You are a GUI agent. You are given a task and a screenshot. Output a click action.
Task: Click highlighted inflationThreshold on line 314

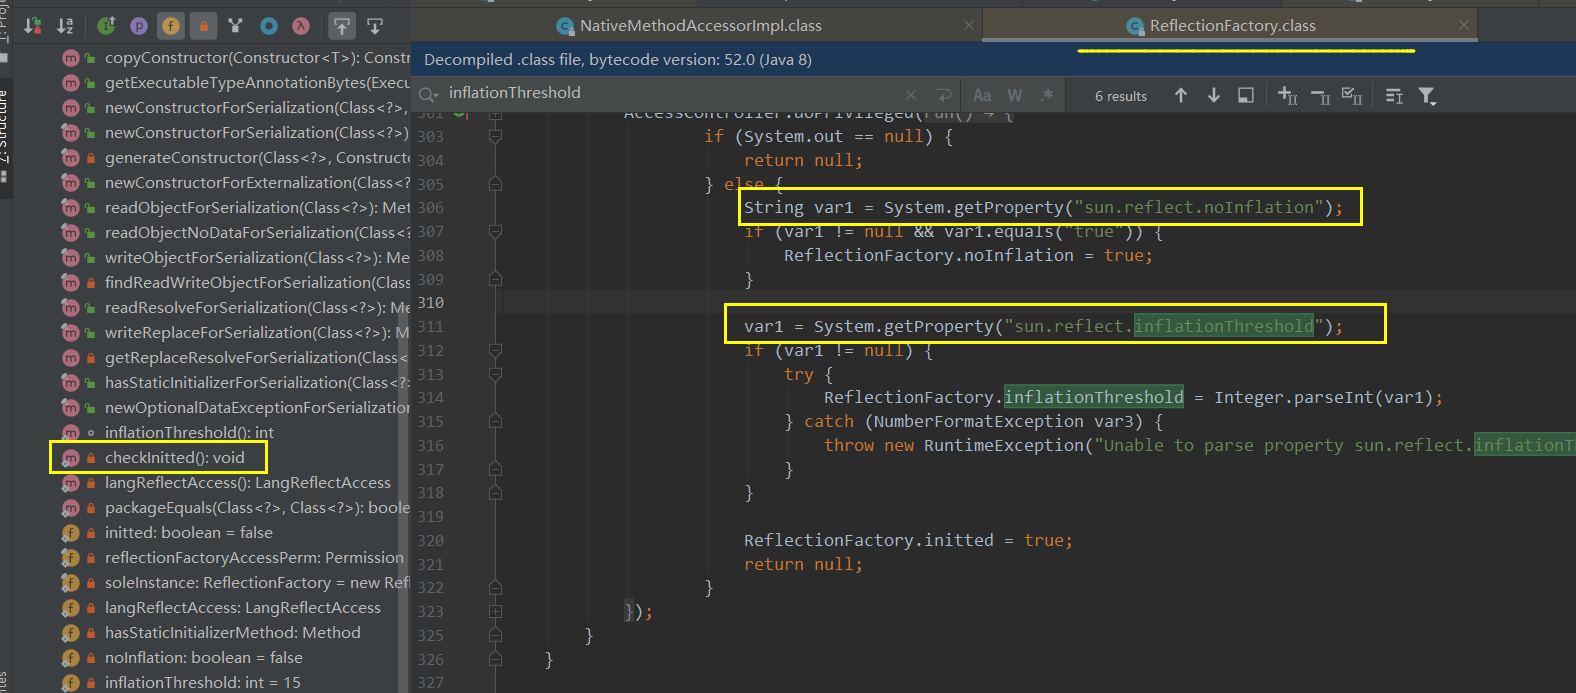coord(1093,397)
